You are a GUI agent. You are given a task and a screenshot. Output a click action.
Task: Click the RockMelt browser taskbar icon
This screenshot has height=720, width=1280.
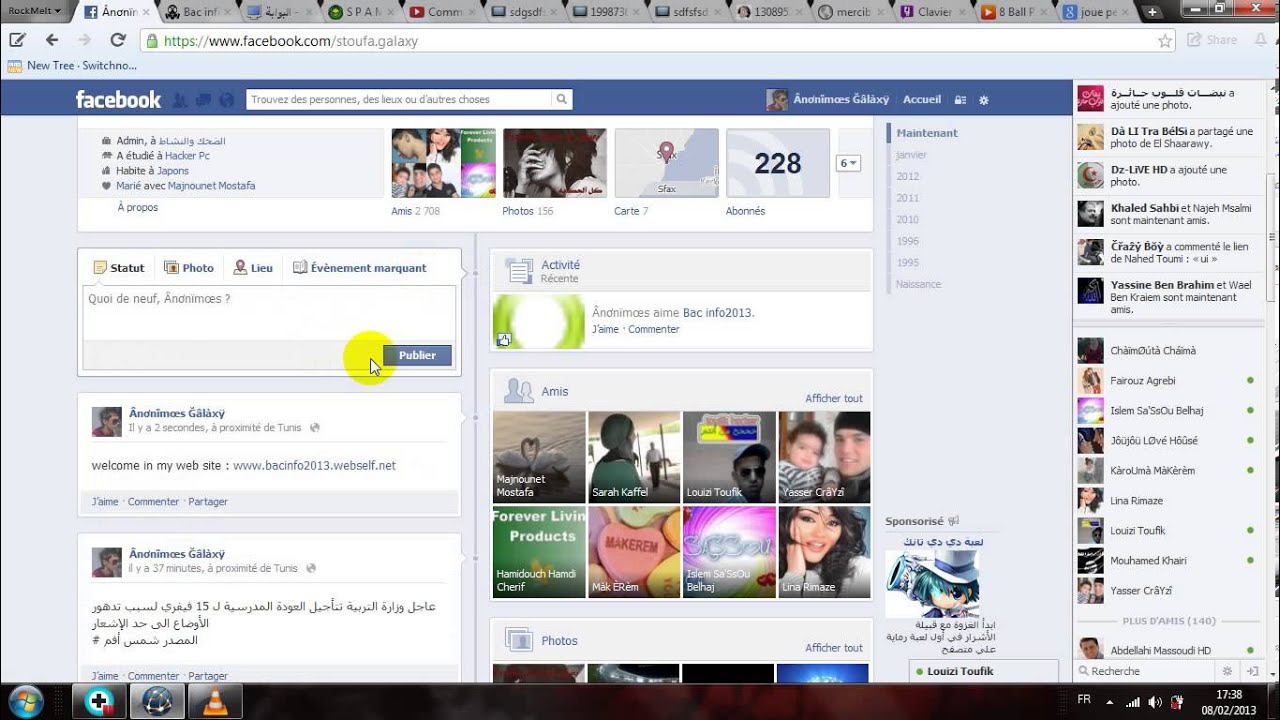point(158,702)
